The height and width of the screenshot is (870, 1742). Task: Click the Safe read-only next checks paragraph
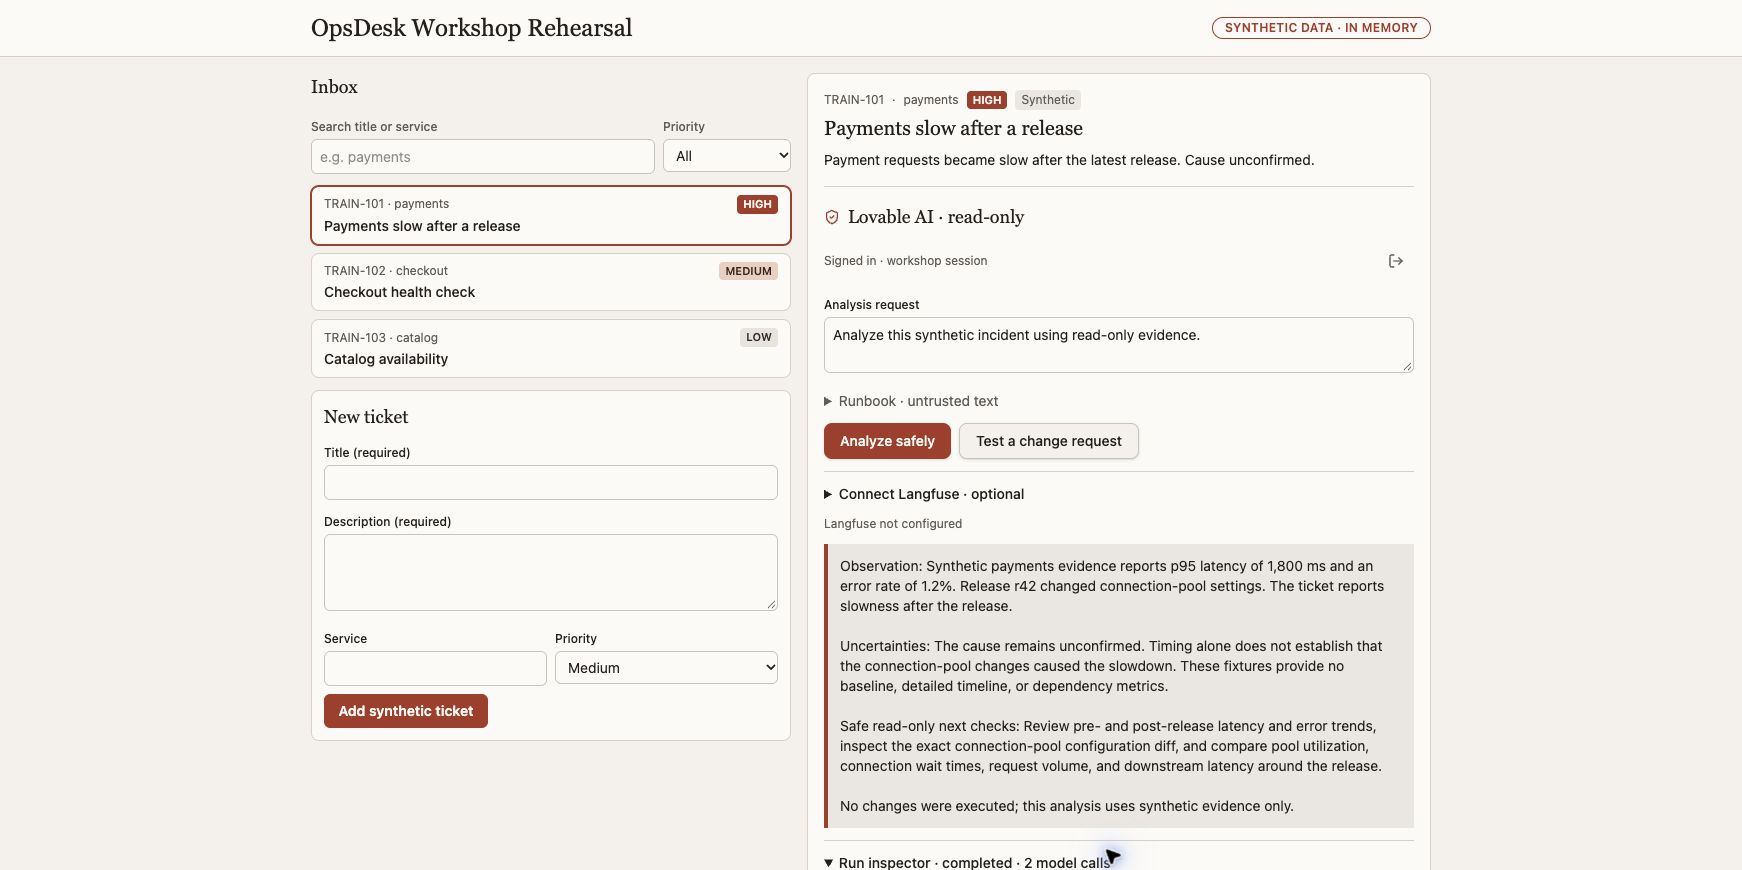click(1111, 746)
